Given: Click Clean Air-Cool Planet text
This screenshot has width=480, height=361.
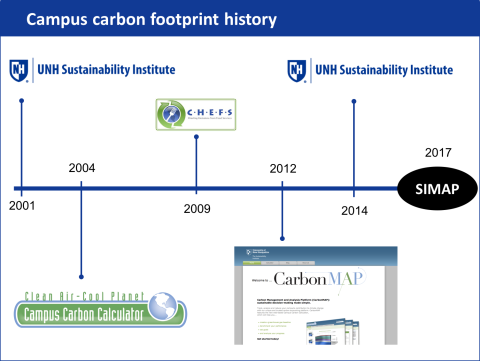Looking at the screenshot, I should click(84, 296).
